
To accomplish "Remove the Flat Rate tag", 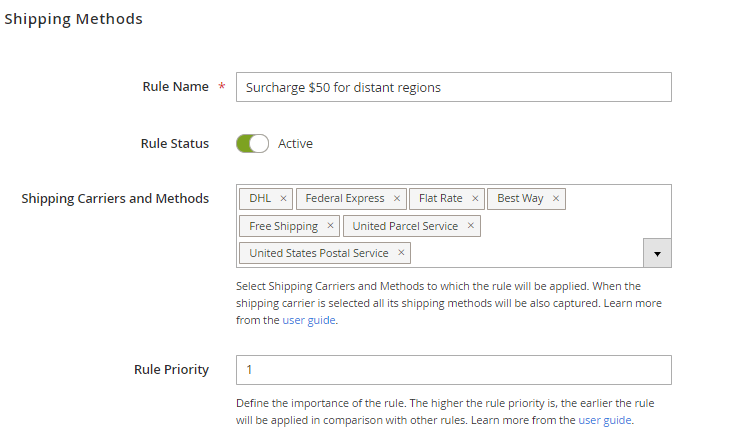I will [476, 198].
